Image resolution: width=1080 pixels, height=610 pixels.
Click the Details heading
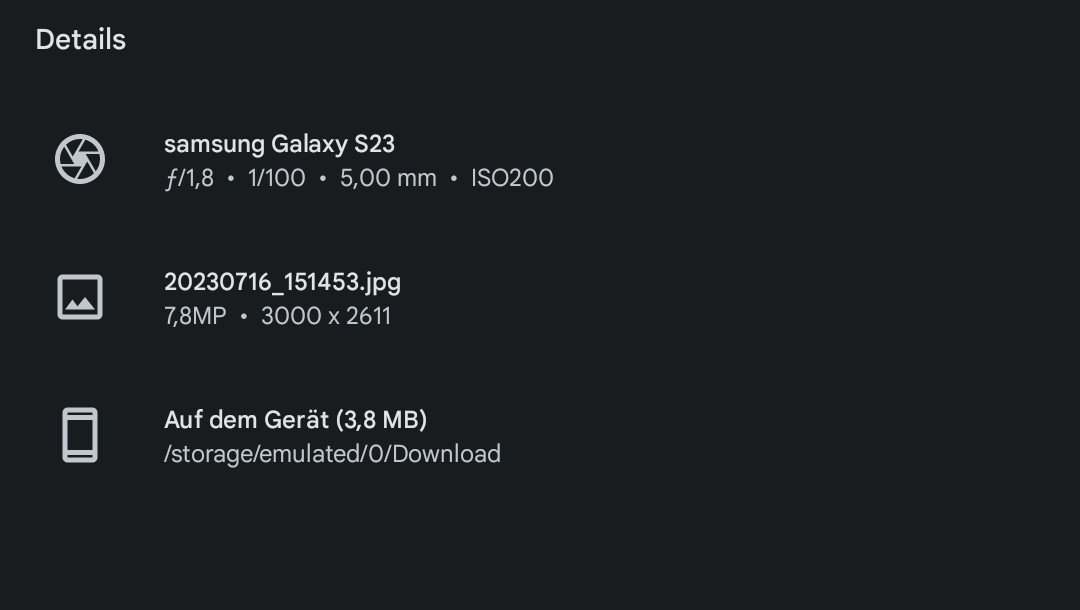81,40
